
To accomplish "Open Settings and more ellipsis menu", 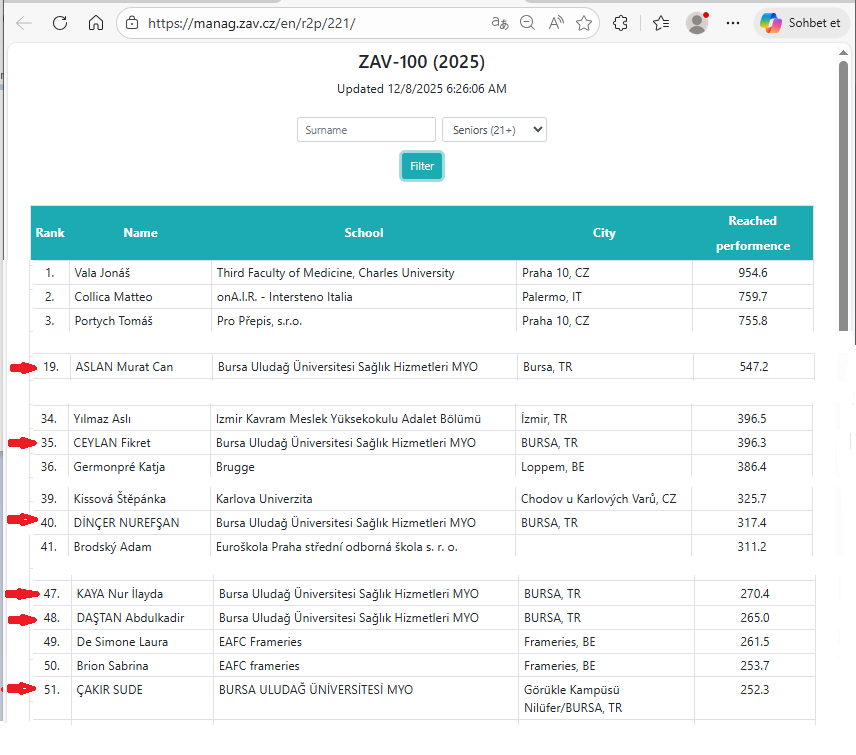I will (733, 23).
